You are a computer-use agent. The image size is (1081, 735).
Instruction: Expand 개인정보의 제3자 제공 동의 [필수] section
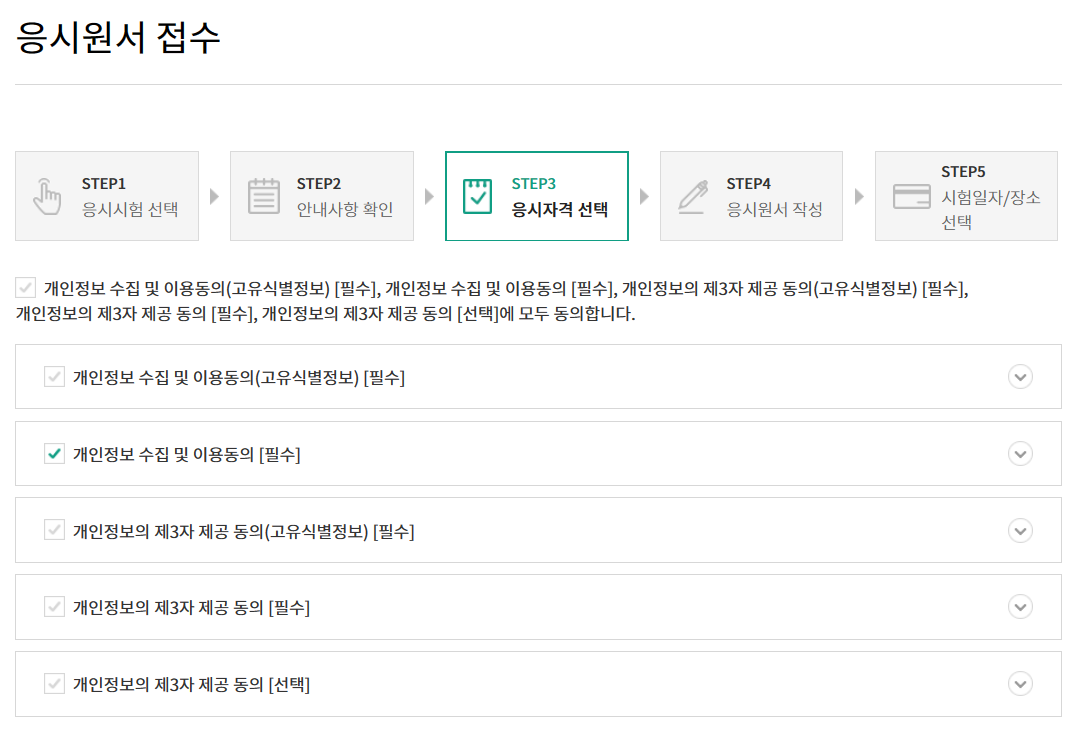[1020, 607]
